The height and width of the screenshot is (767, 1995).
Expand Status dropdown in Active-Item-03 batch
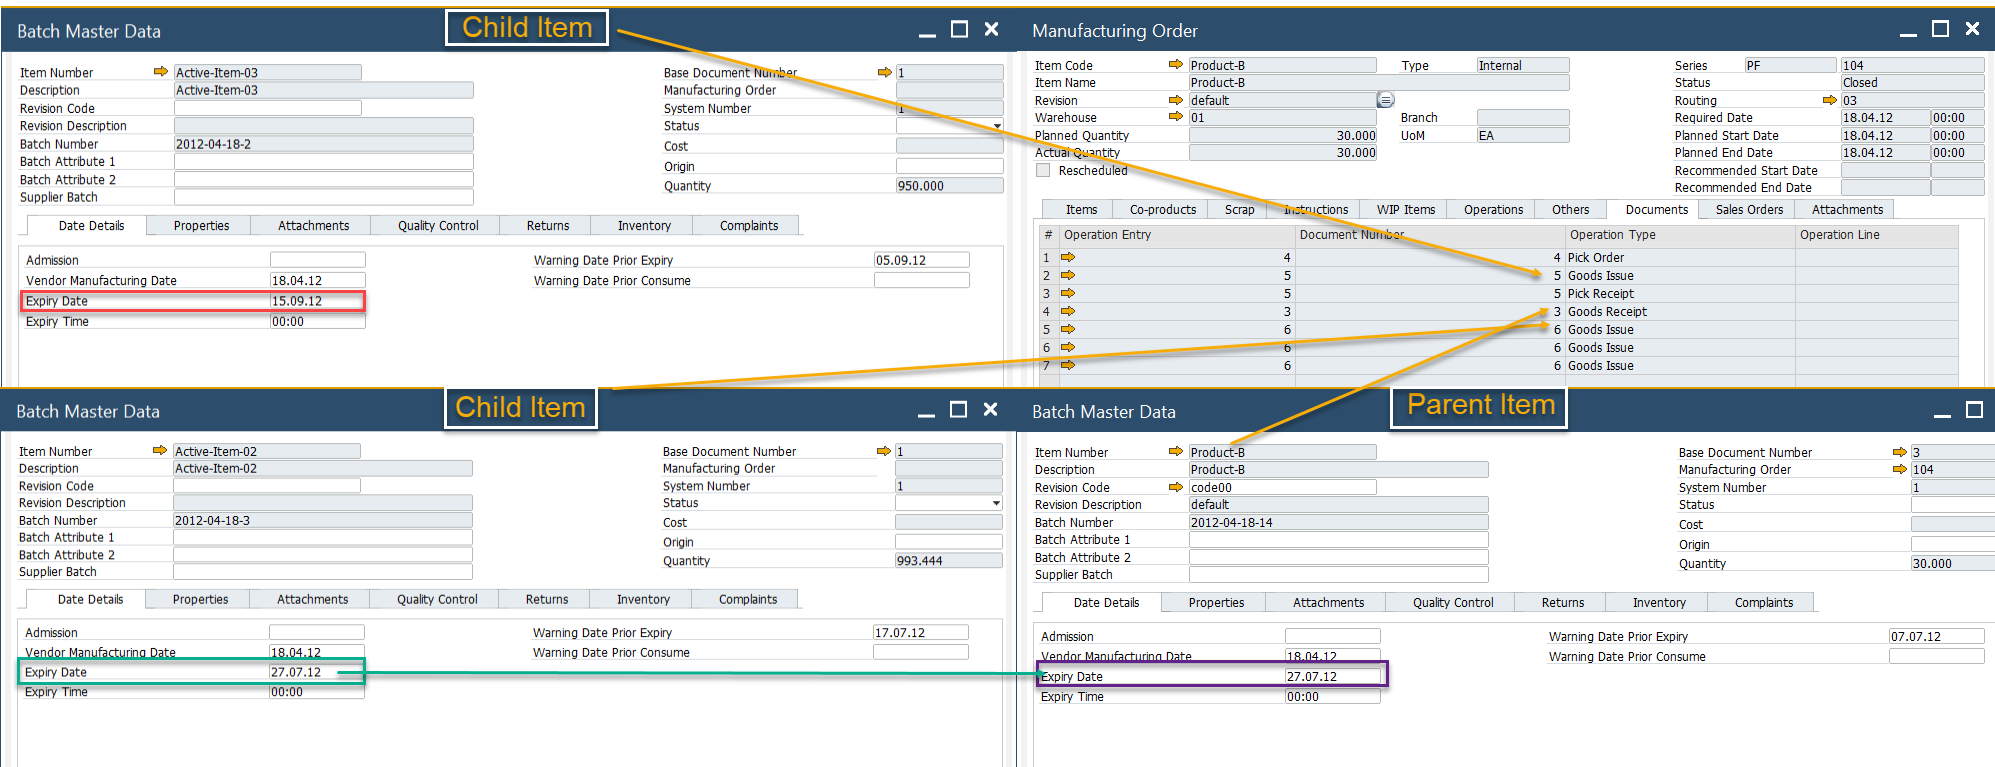click(x=997, y=126)
